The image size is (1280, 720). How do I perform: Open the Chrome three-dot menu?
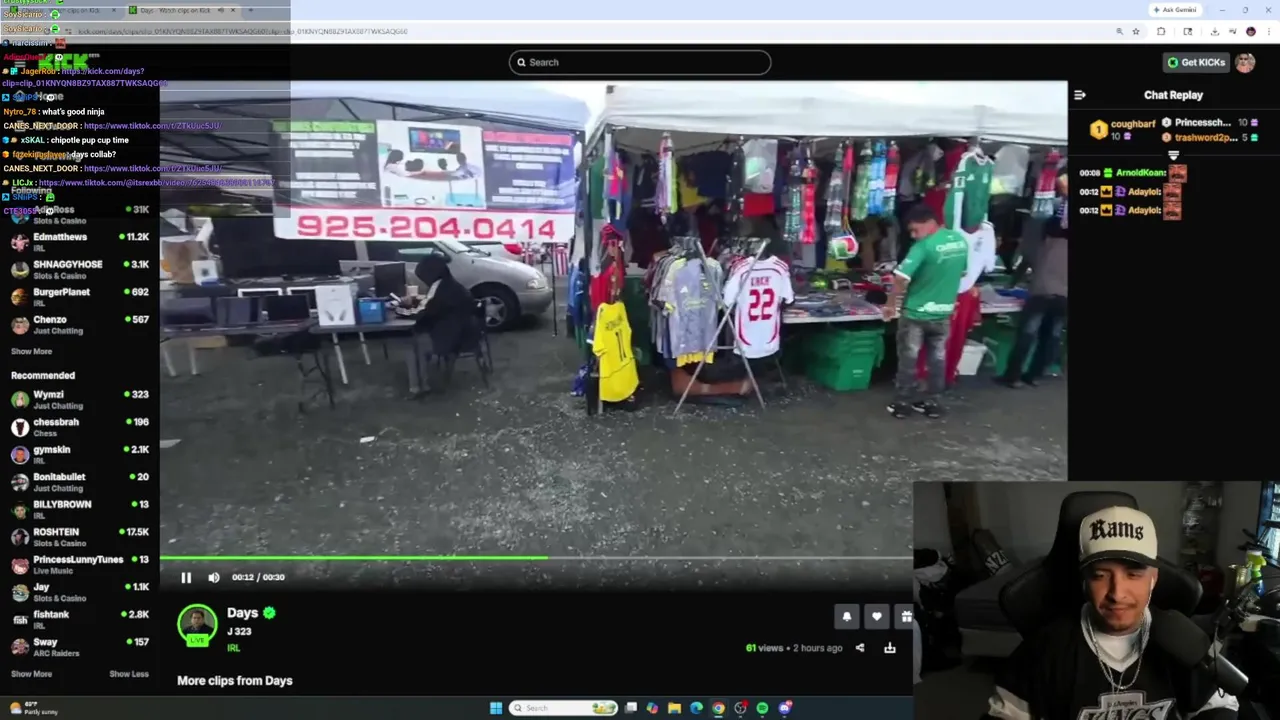[x=1268, y=31]
